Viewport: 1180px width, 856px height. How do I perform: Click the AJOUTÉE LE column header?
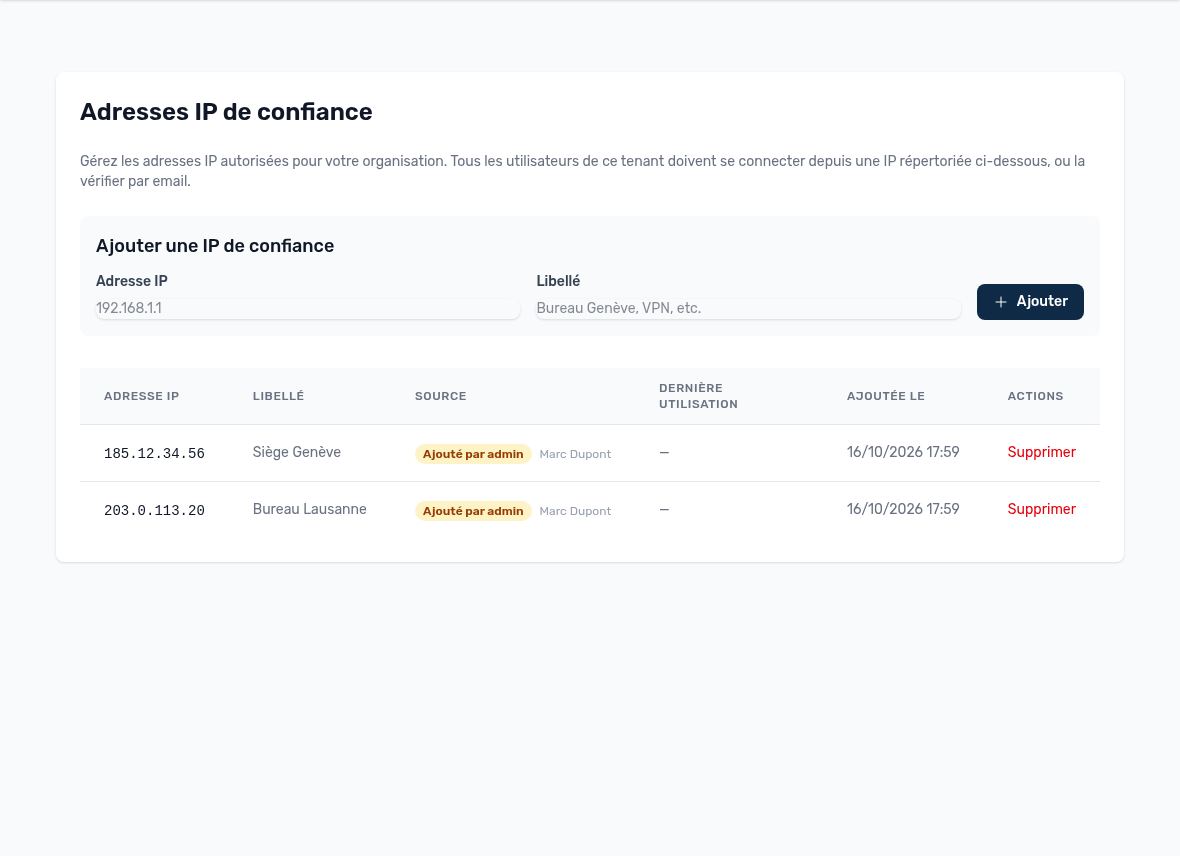point(885,396)
